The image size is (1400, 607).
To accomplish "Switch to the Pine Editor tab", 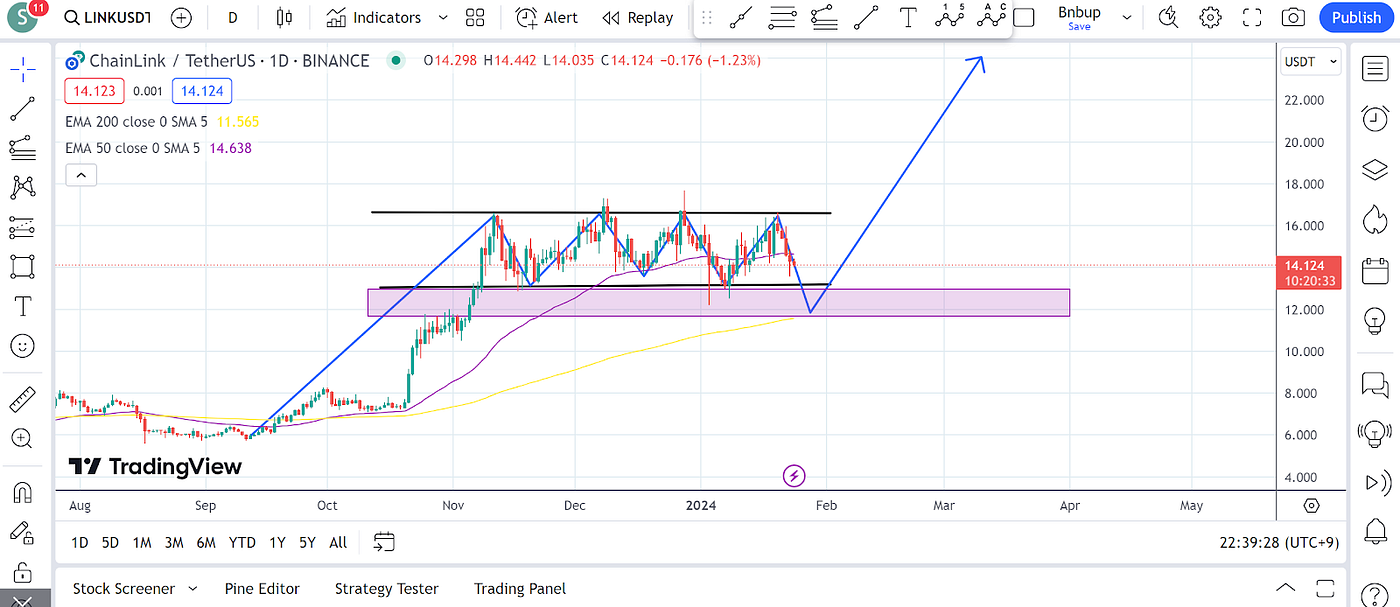I will tap(262, 588).
